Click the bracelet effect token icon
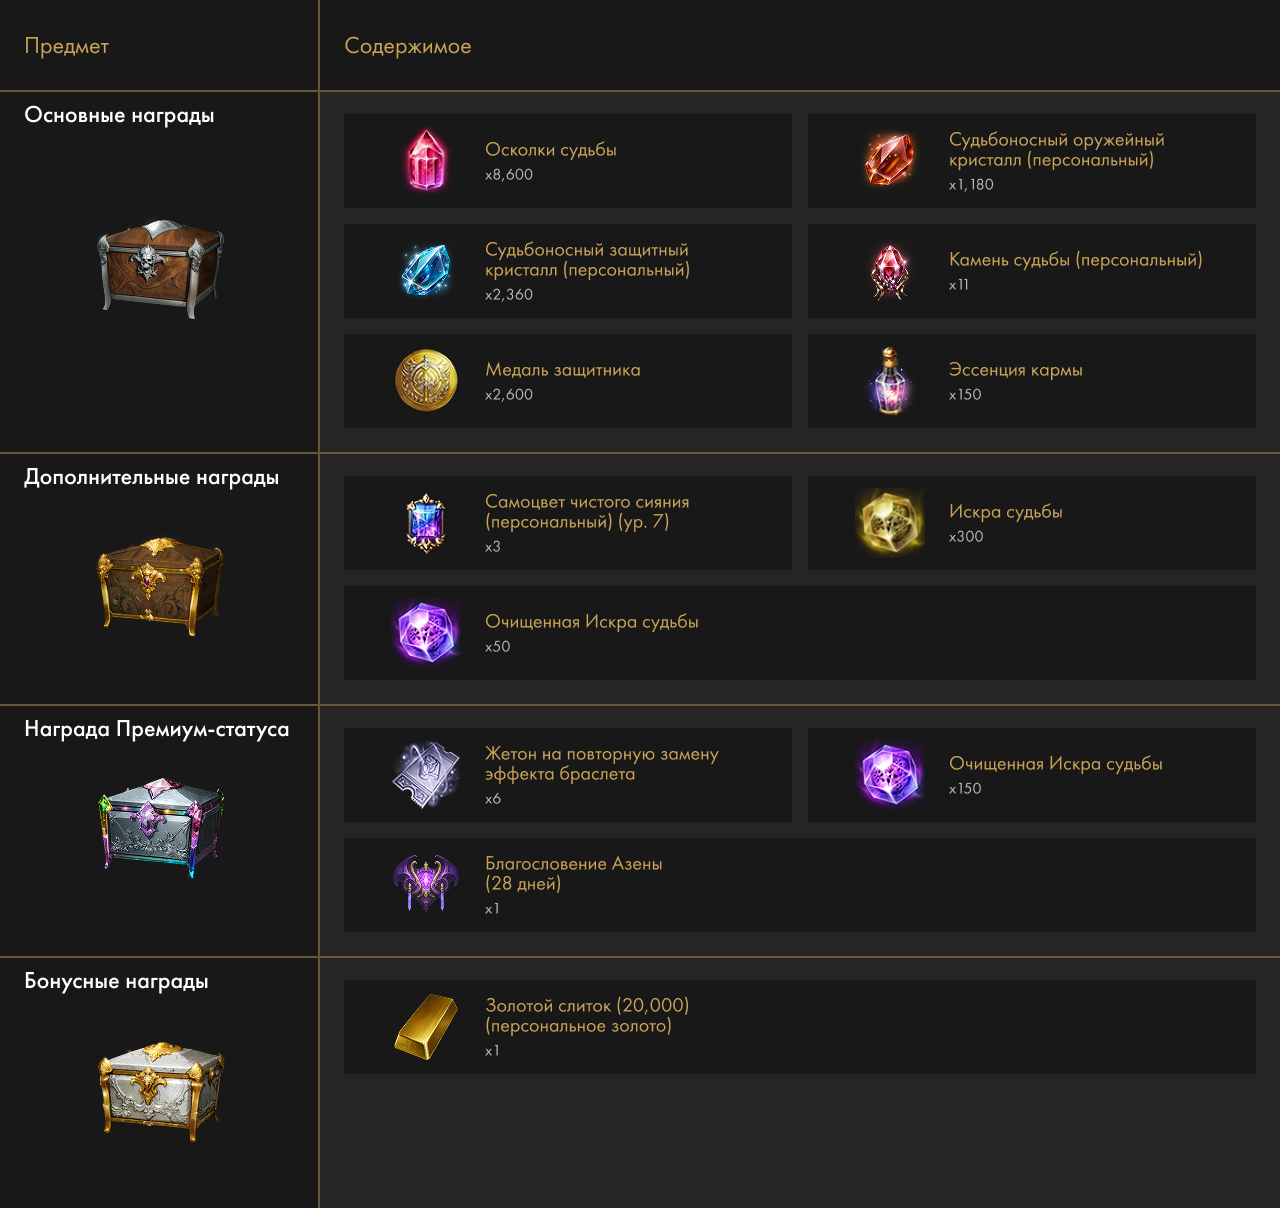Image resolution: width=1280 pixels, height=1208 pixels. tap(426, 775)
